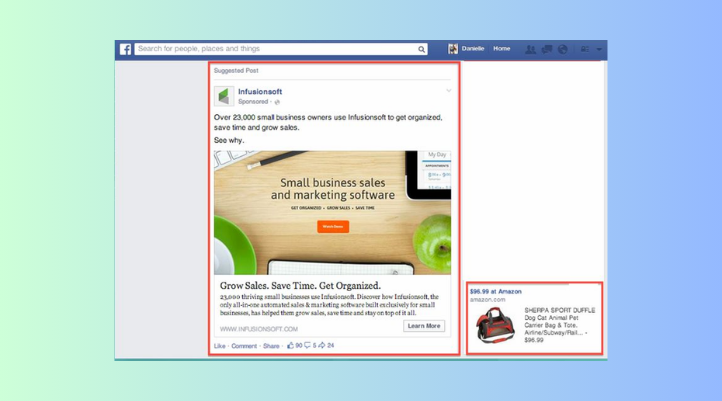
Task: Open the privacy shortcuts icon
Action: pyautogui.click(x=585, y=49)
